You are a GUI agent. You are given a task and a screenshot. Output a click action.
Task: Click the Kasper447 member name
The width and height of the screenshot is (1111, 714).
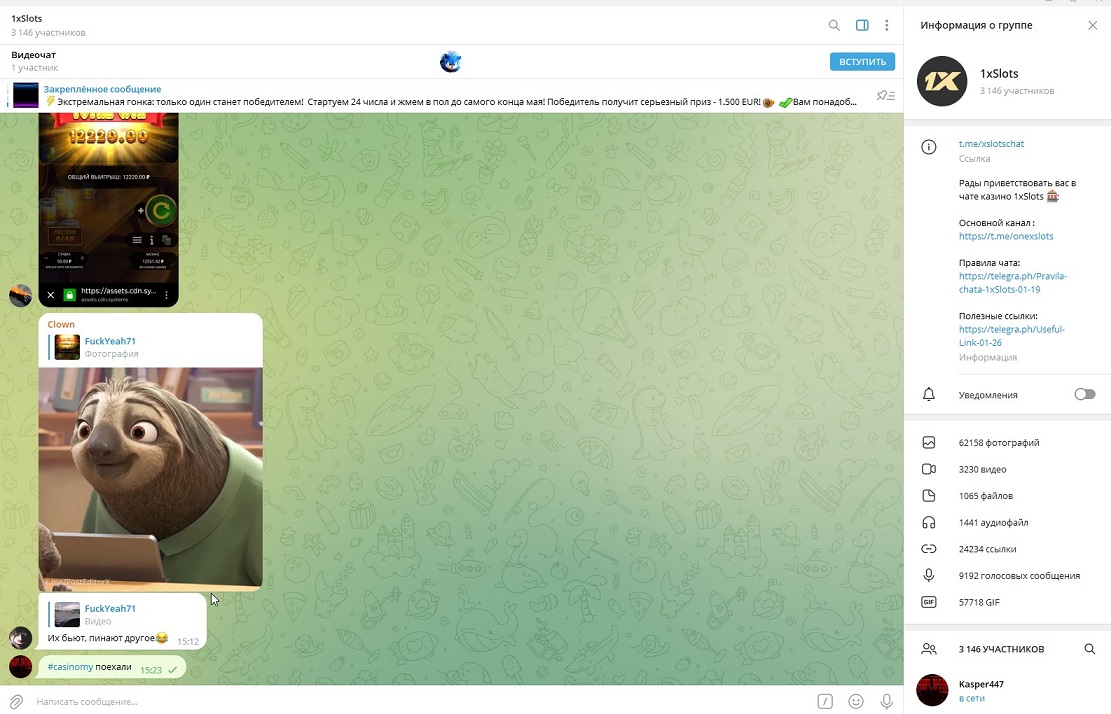point(981,684)
